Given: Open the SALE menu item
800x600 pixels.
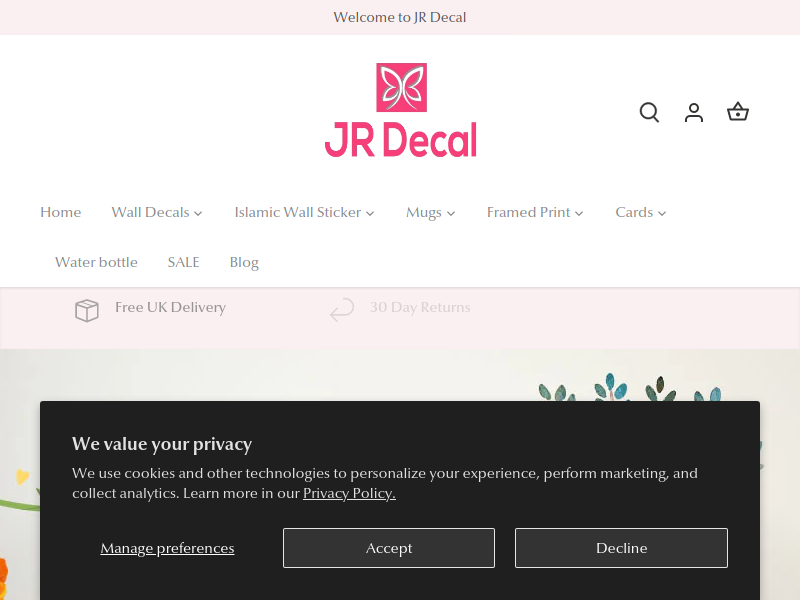Looking at the screenshot, I should [x=184, y=262].
